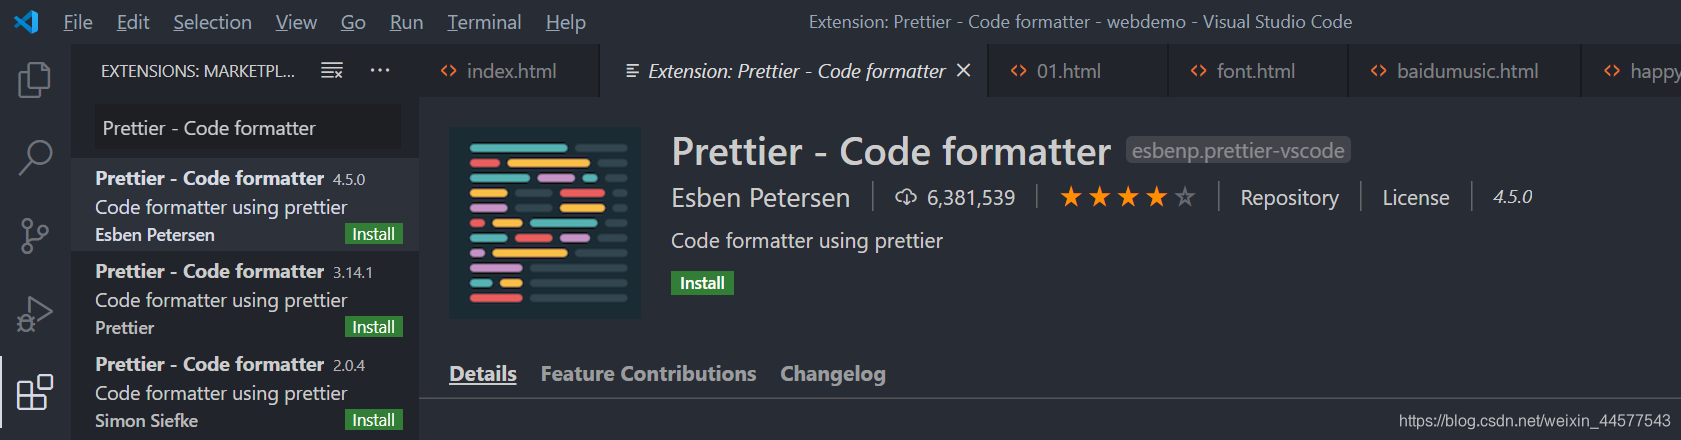Install Prettier 3.14.1 from the list
Image resolution: width=1681 pixels, height=440 pixels.
point(373,327)
